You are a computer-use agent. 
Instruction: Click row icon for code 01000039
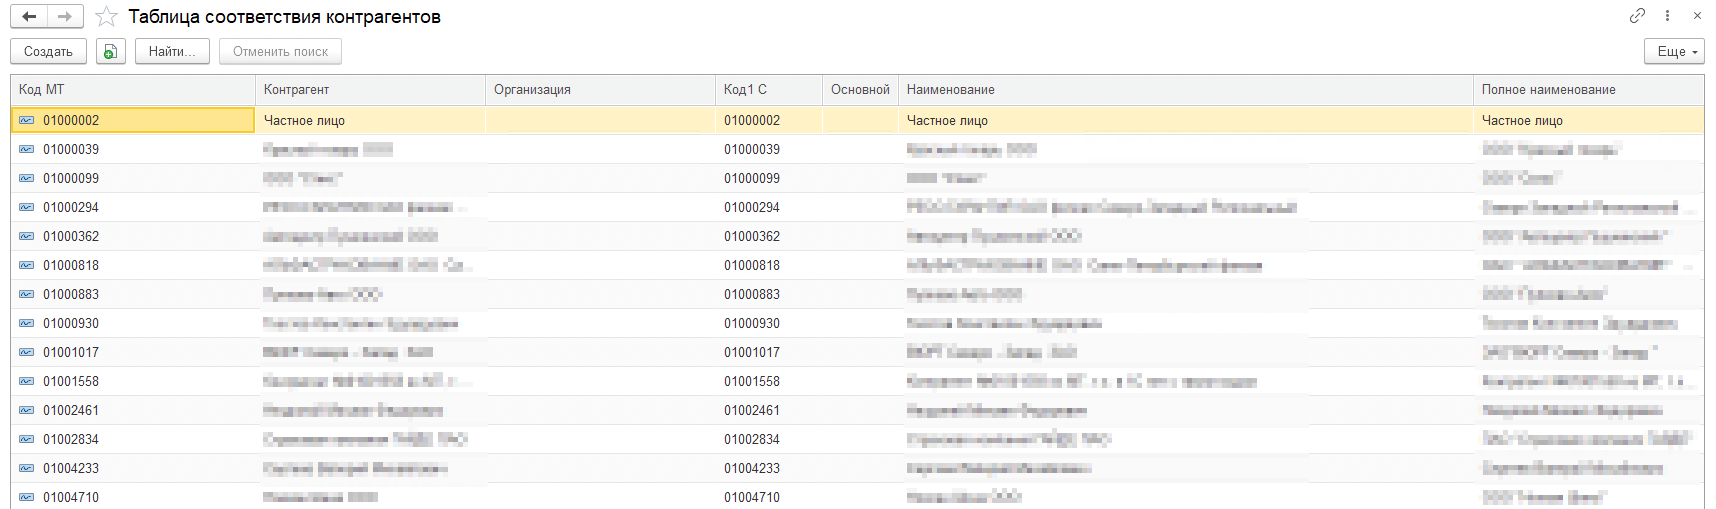pyautogui.click(x=26, y=150)
